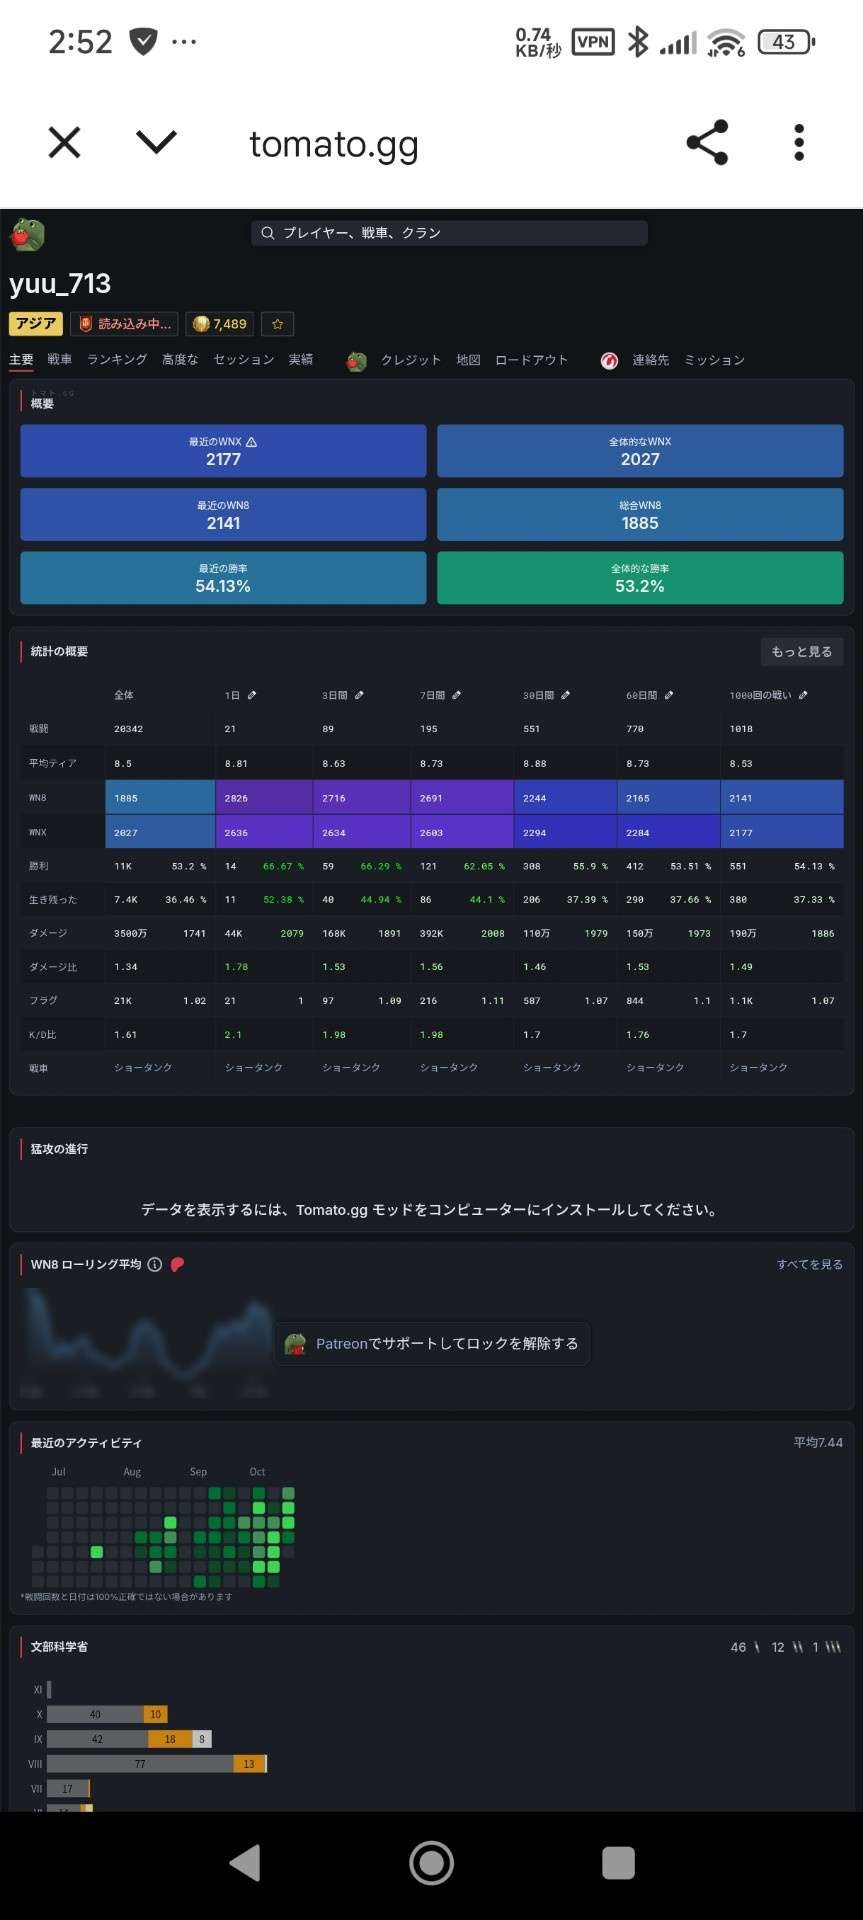This screenshot has width=863, height=1920.
Task: Open the セッション tab
Action: click(x=243, y=360)
